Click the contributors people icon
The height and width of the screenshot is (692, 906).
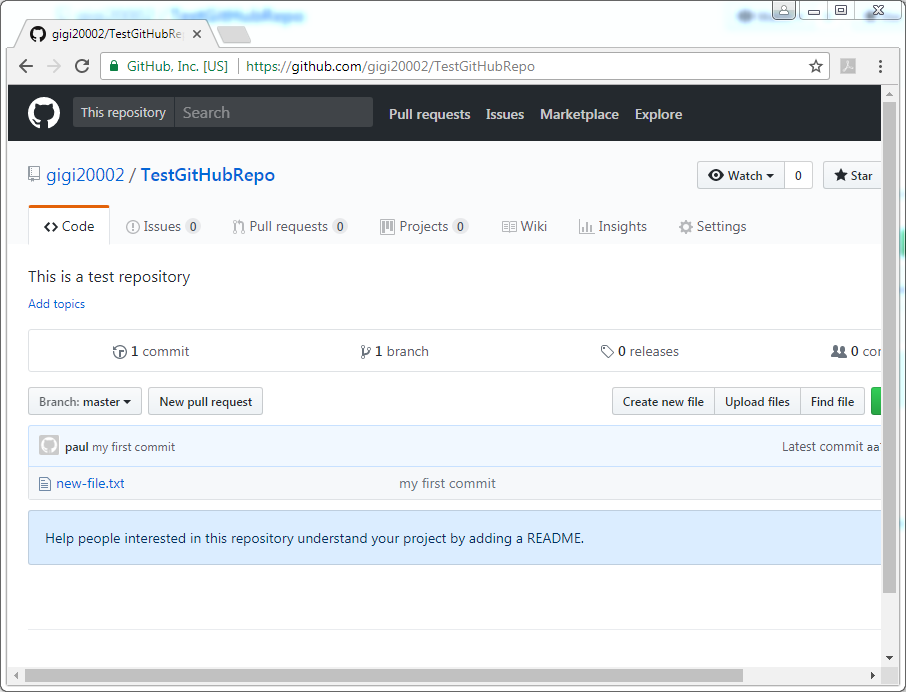(x=838, y=351)
